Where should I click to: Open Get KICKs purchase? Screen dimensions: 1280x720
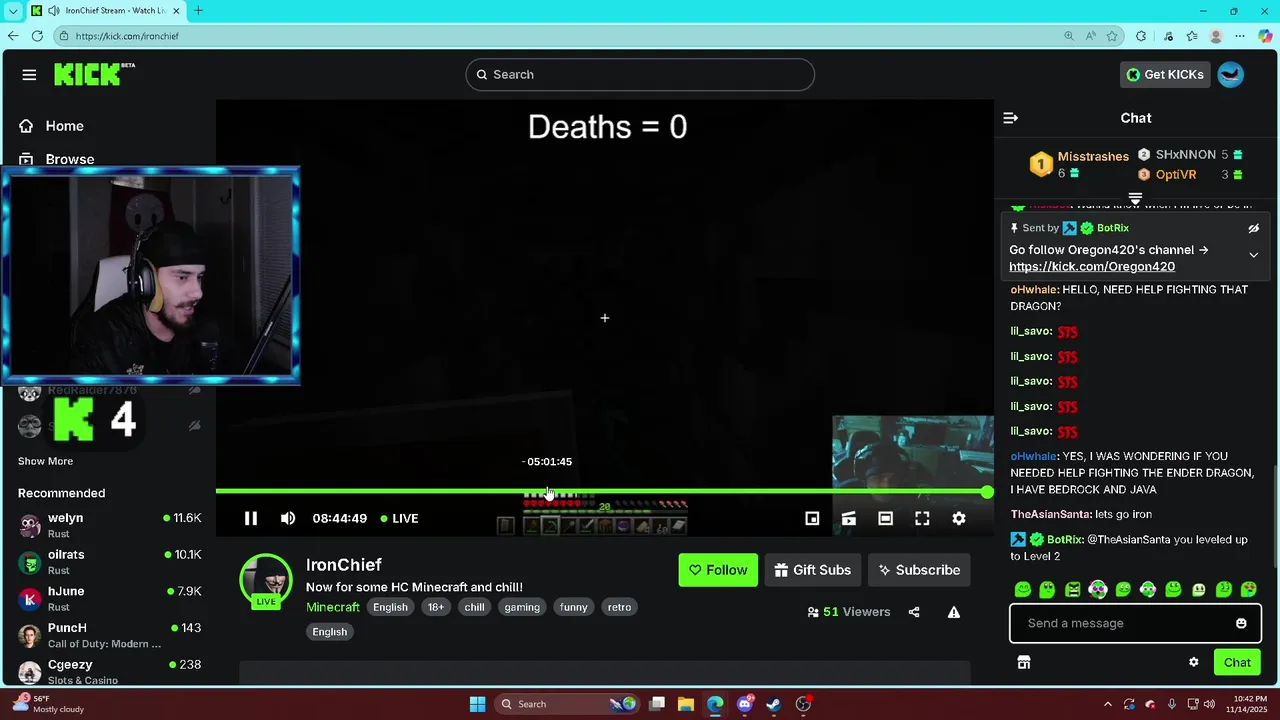coord(1166,75)
